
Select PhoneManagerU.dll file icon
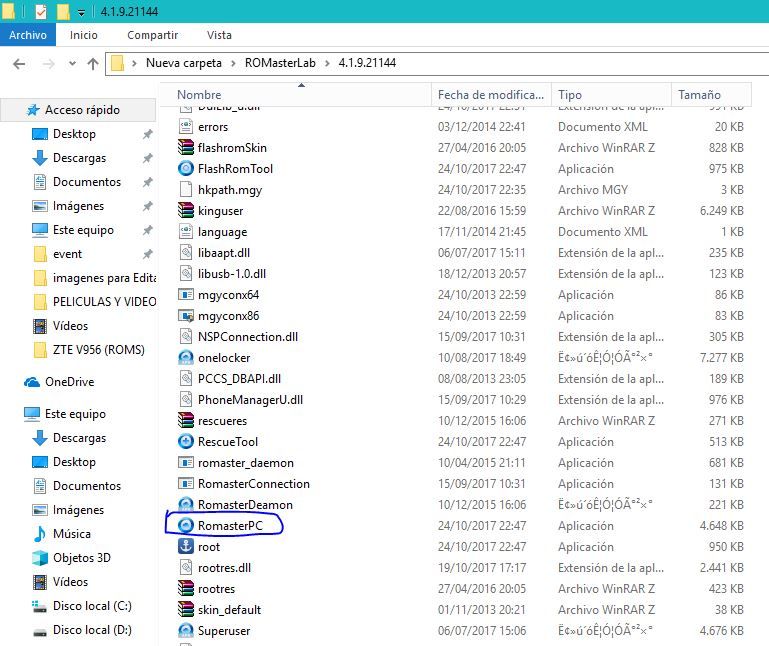point(185,400)
